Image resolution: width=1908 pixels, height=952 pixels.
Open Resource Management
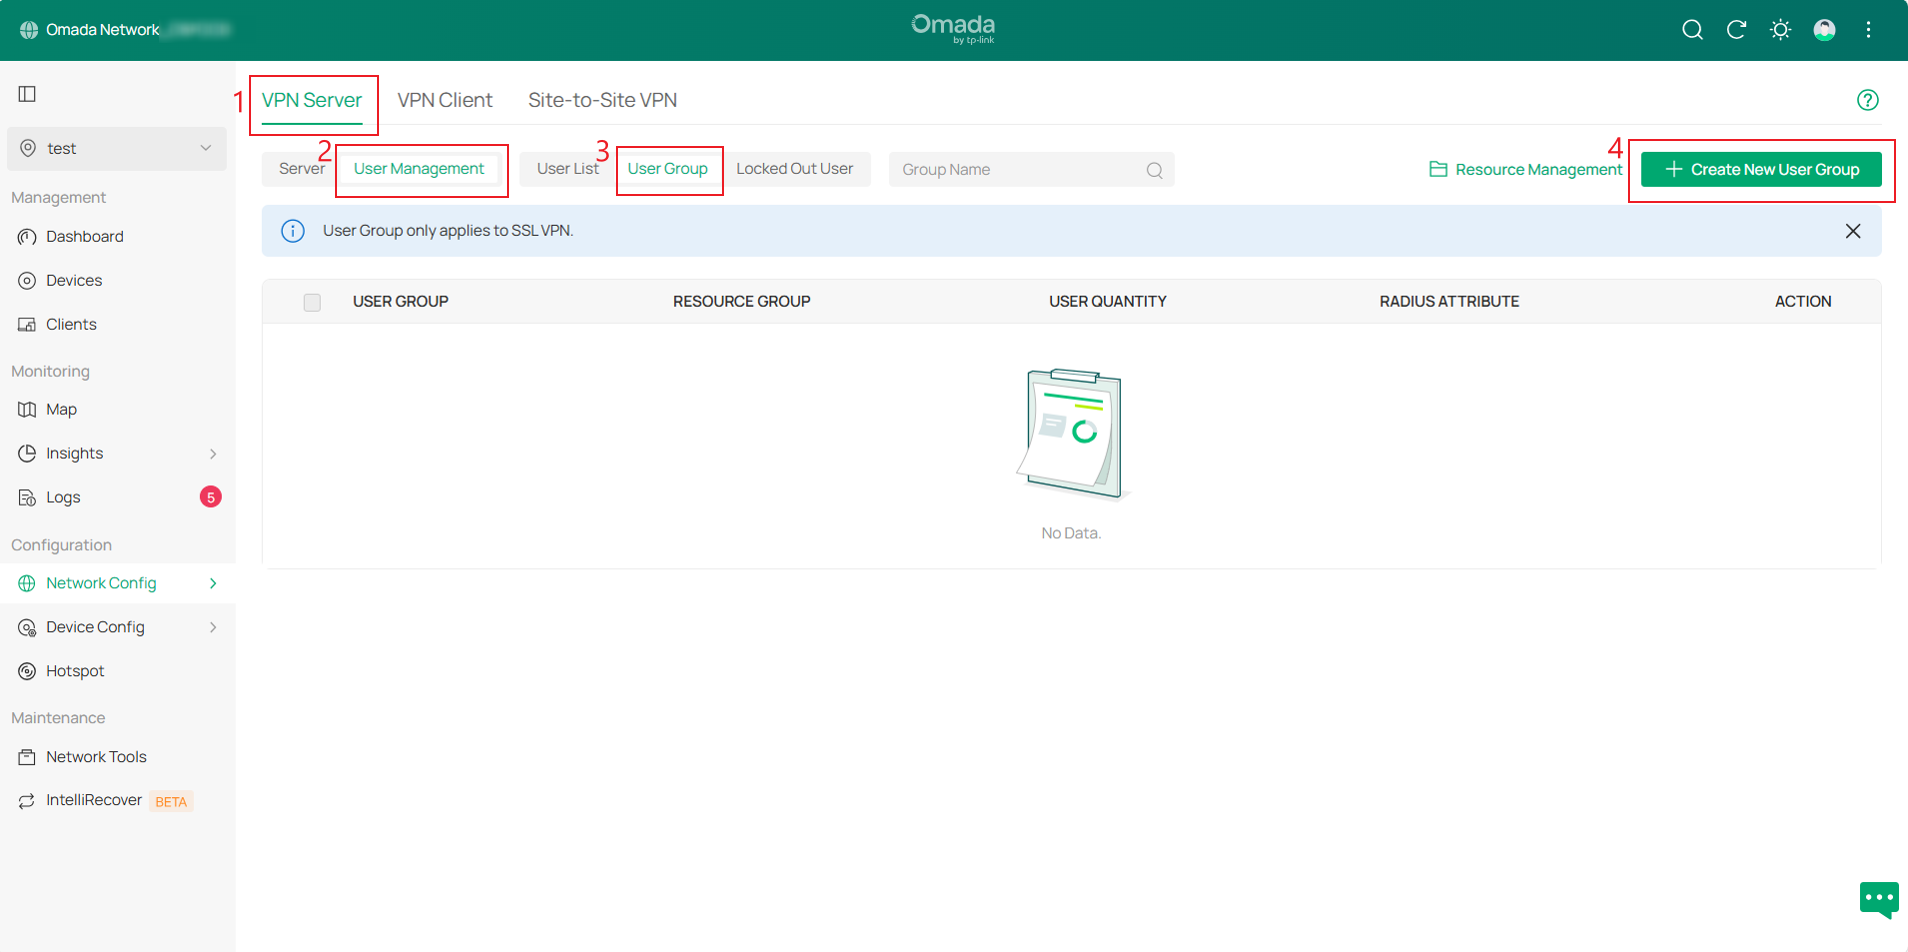1524,169
